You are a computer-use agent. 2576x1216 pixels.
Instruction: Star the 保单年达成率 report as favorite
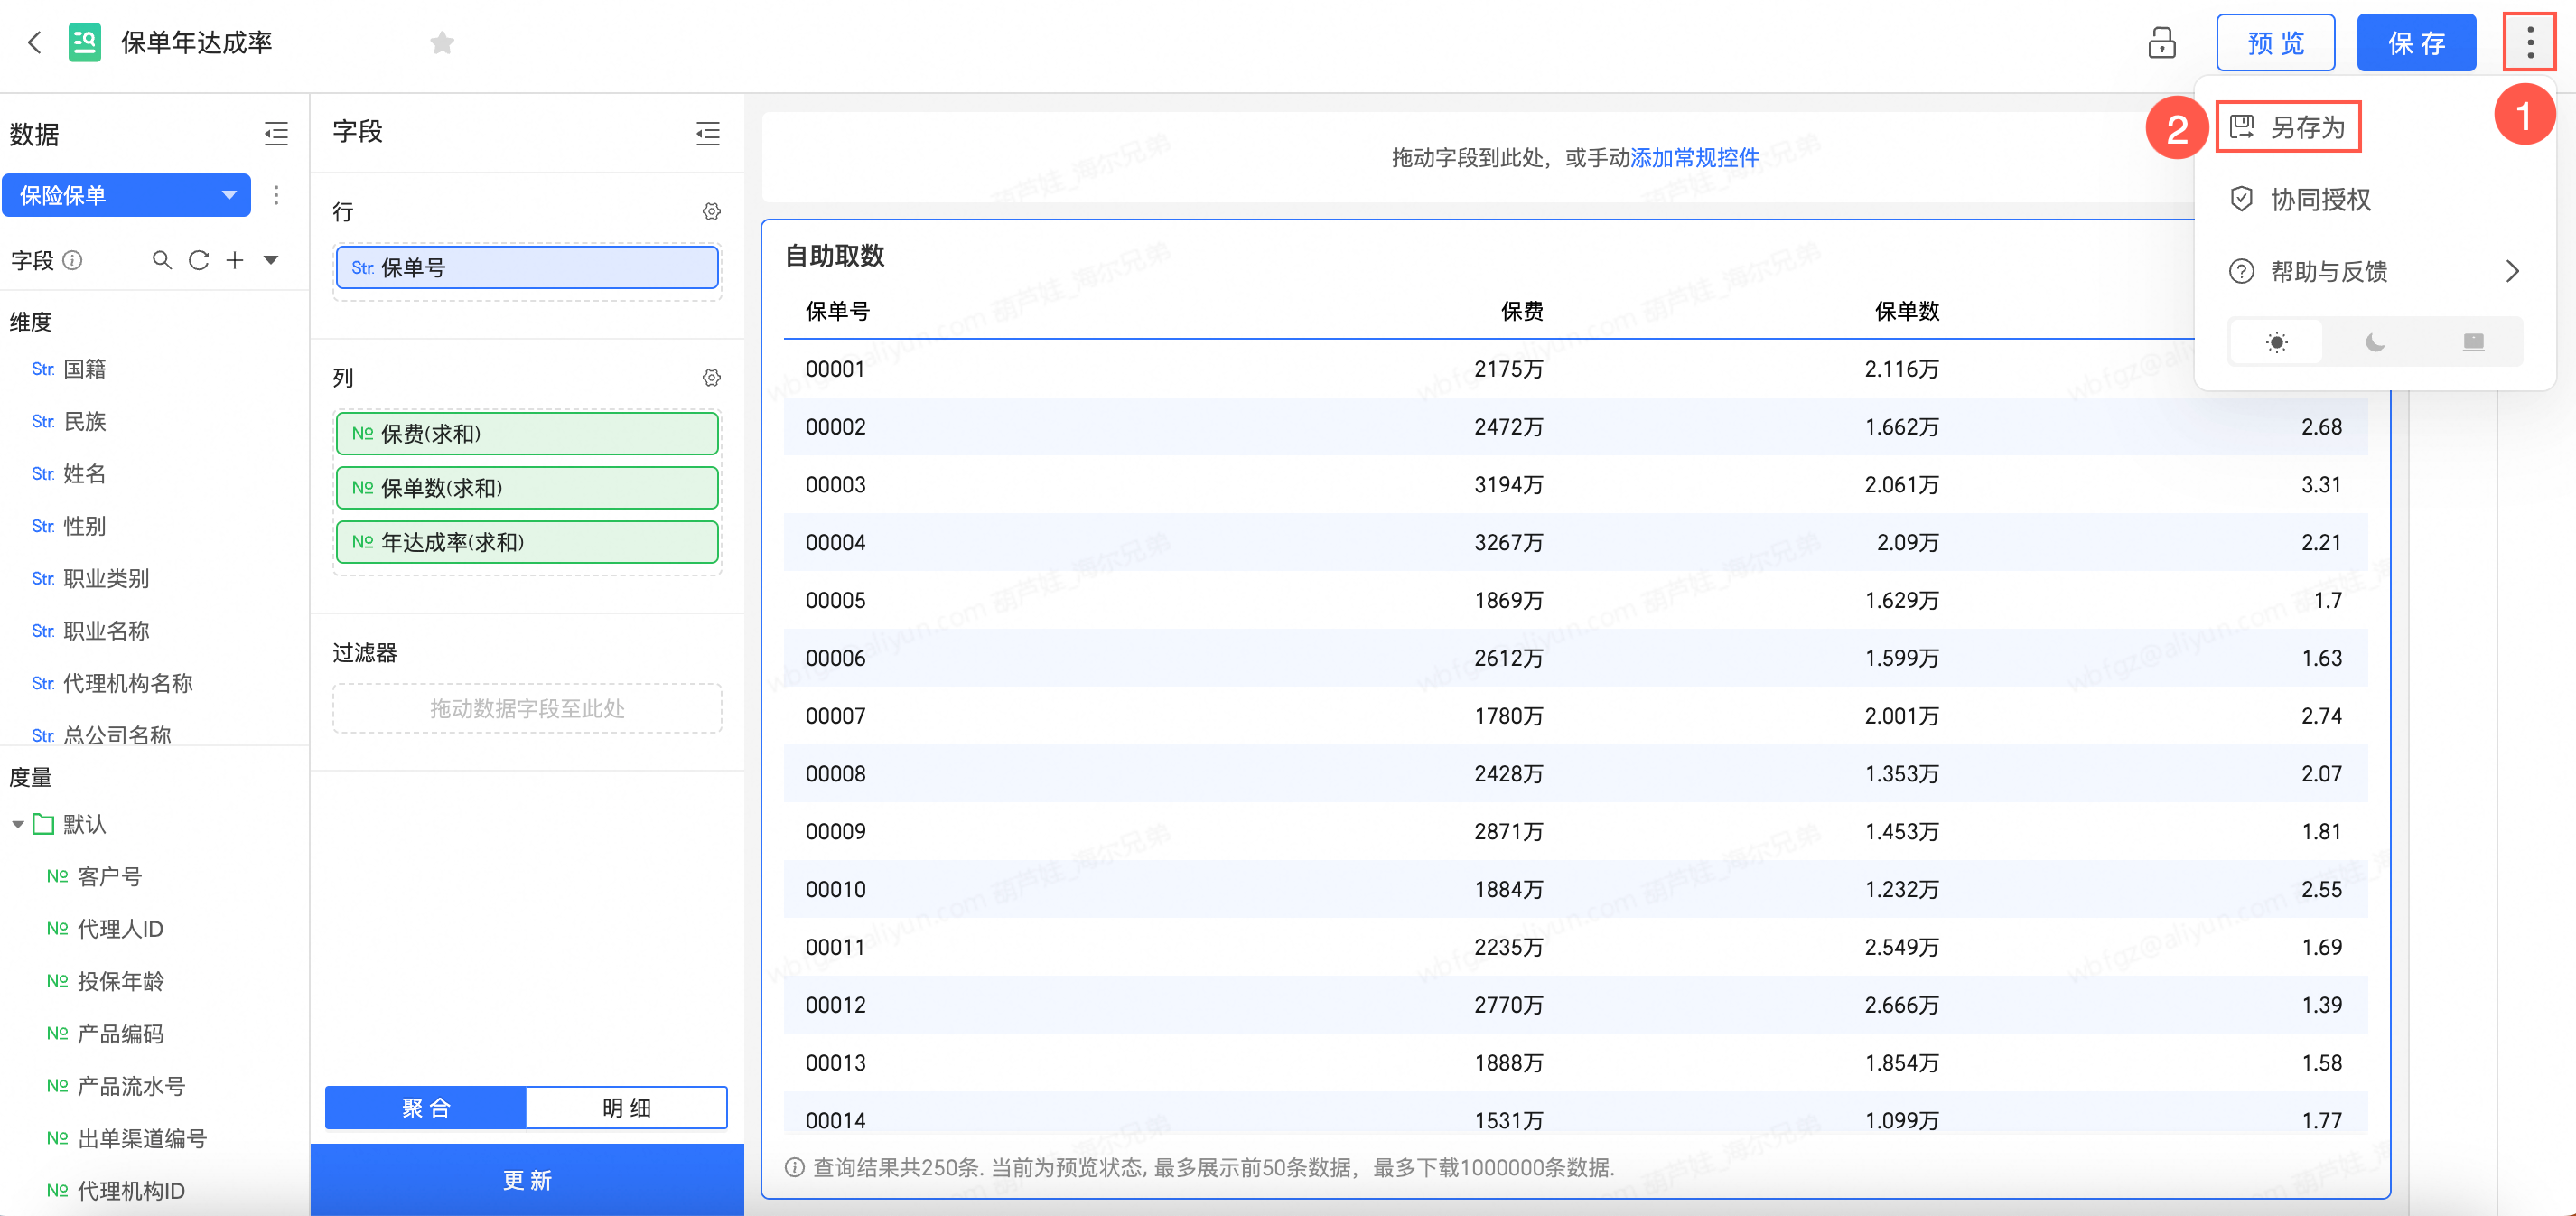[442, 43]
